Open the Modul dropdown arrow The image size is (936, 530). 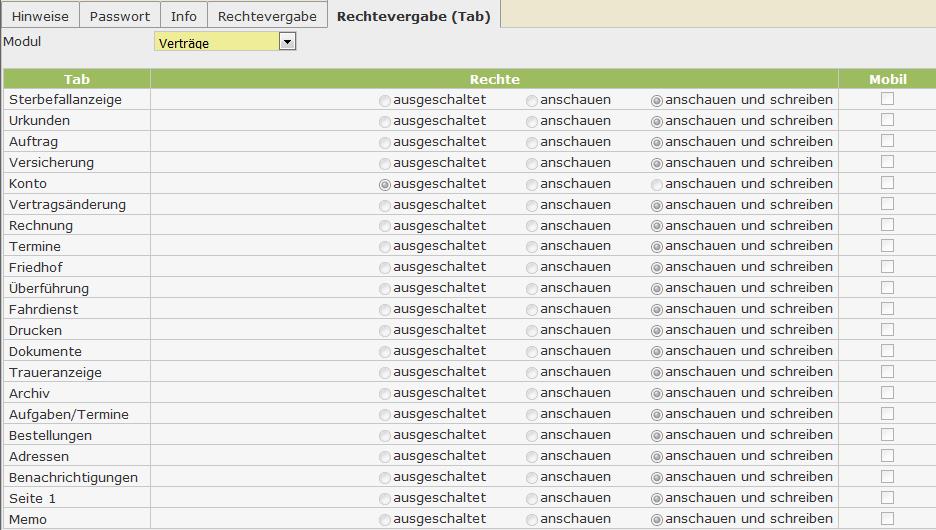click(288, 42)
